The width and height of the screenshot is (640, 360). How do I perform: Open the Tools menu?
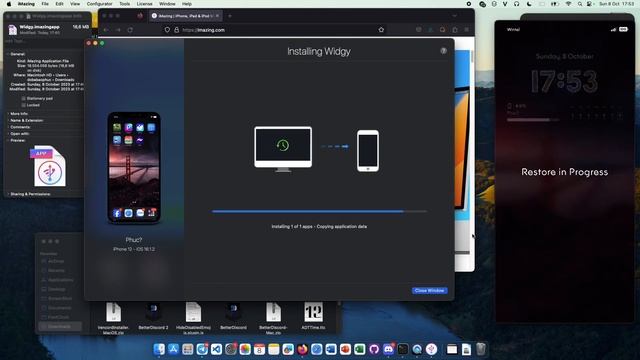pos(124,4)
